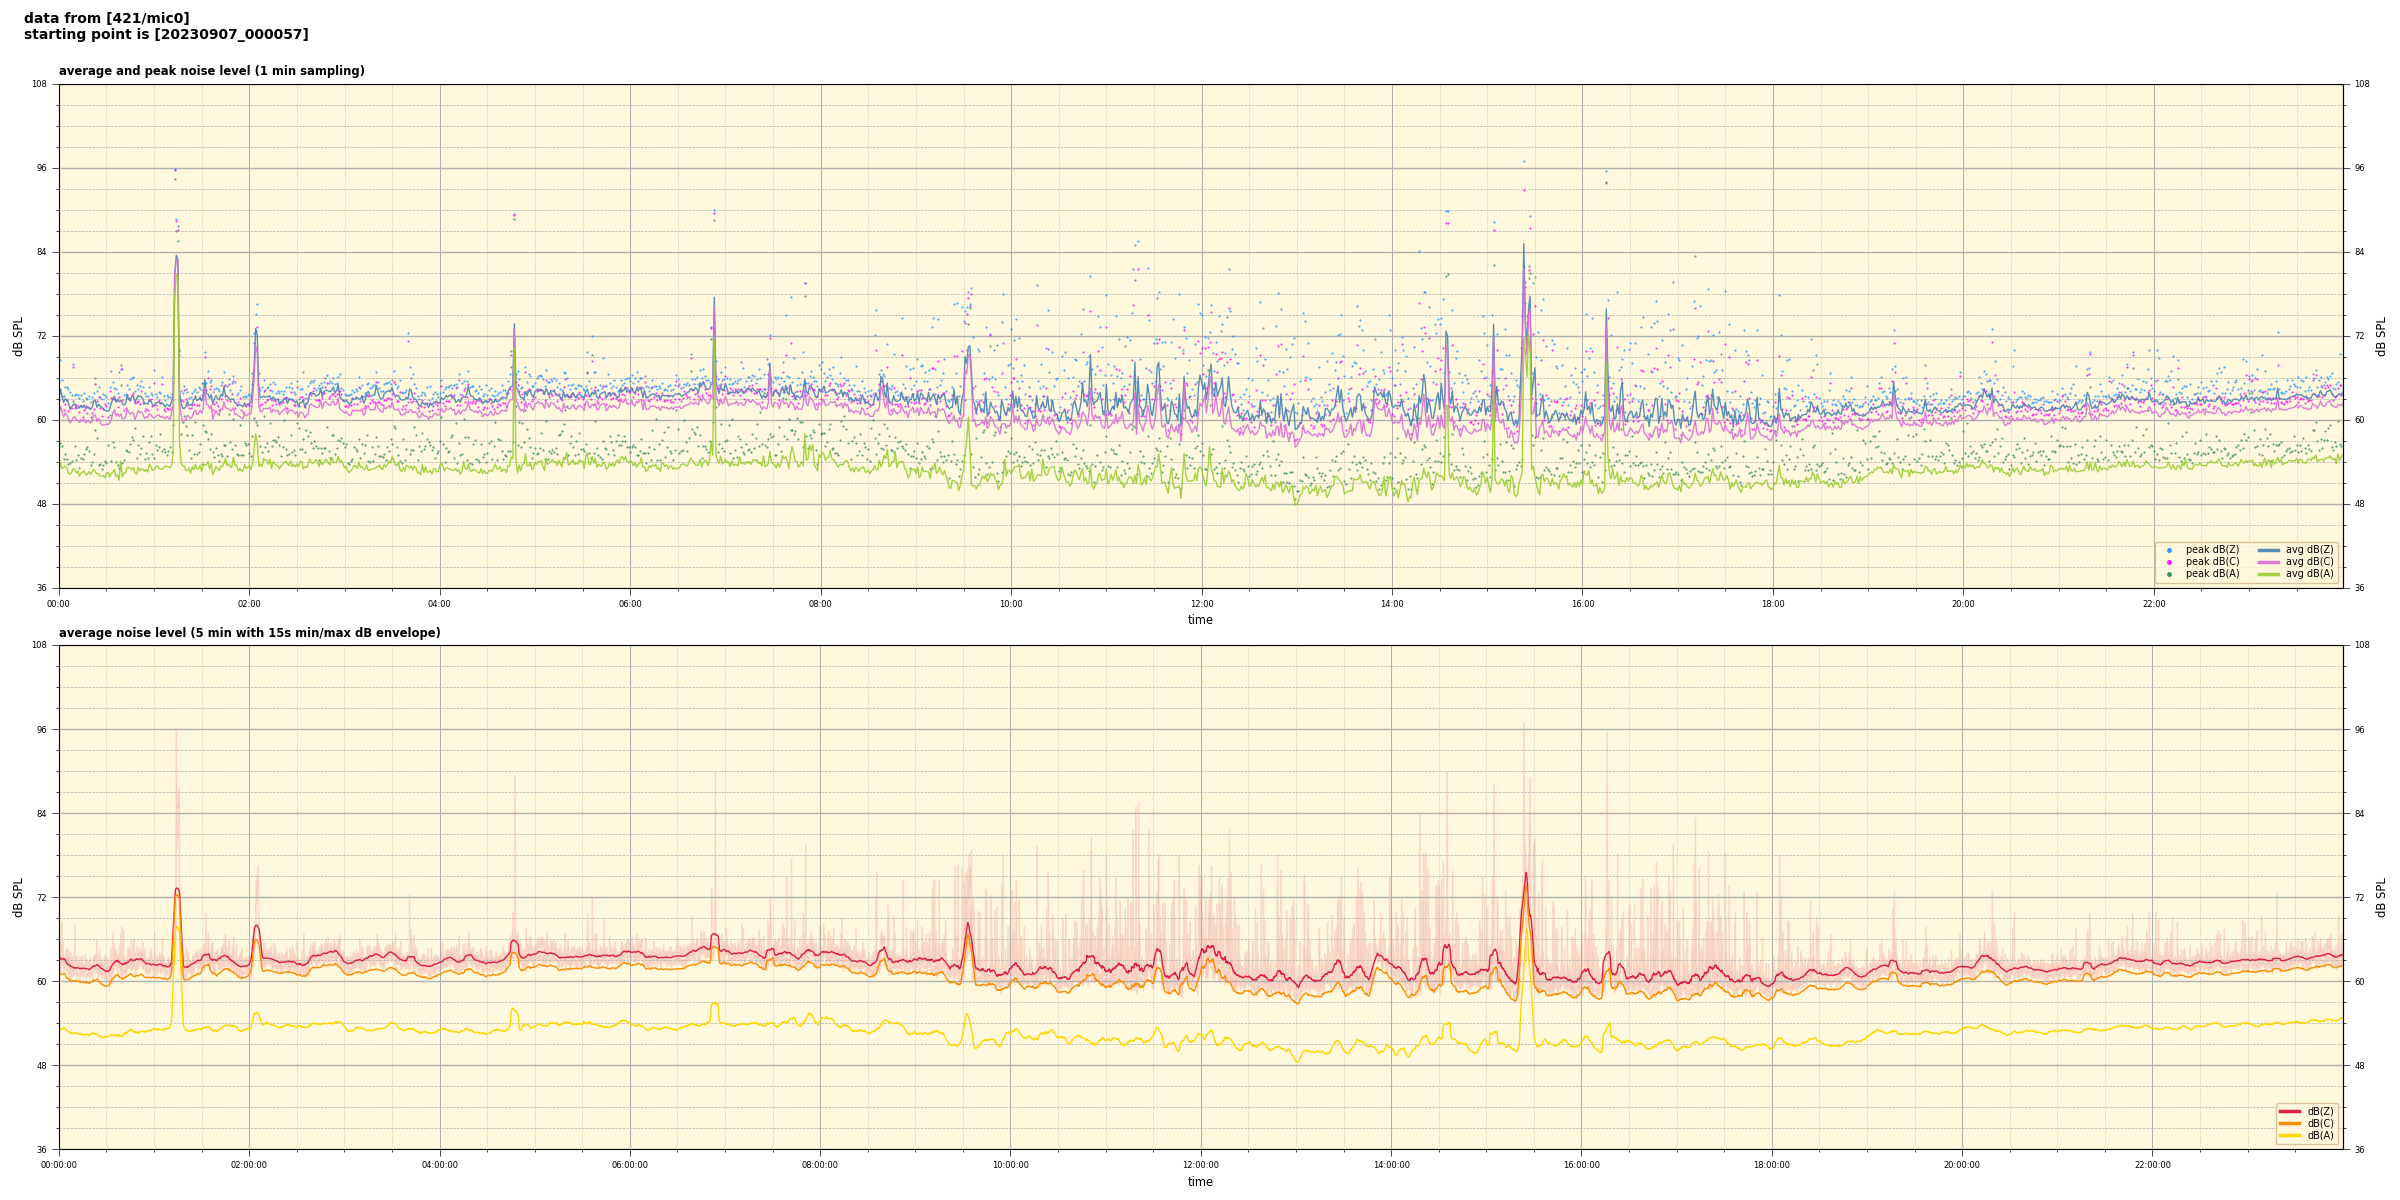Click the lower chart's left 'dB SPL' axis label

(x=18, y=897)
